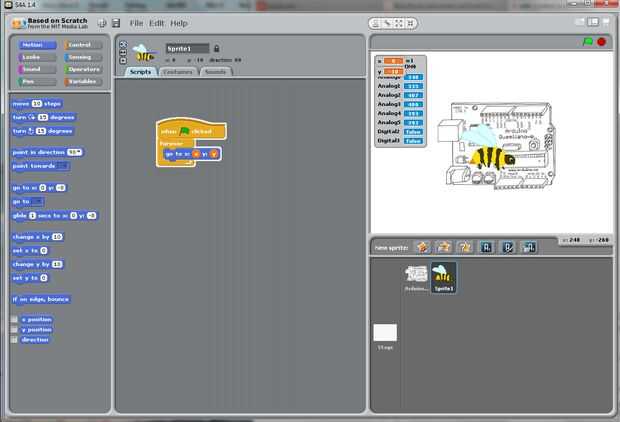Click the Analog1 sensor value on stage
This screenshot has height=422, width=620.
coord(414,86)
